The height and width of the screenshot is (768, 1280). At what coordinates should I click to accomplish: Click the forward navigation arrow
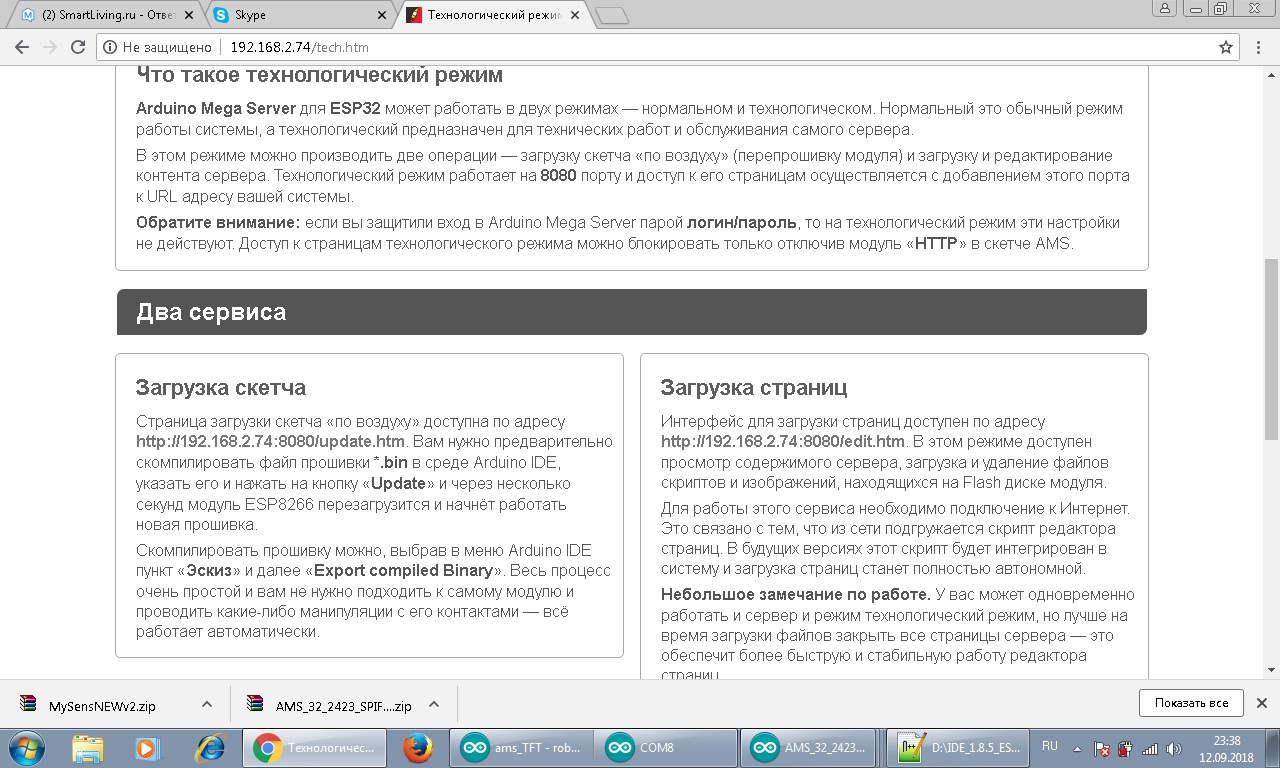pyautogui.click(x=50, y=47)
